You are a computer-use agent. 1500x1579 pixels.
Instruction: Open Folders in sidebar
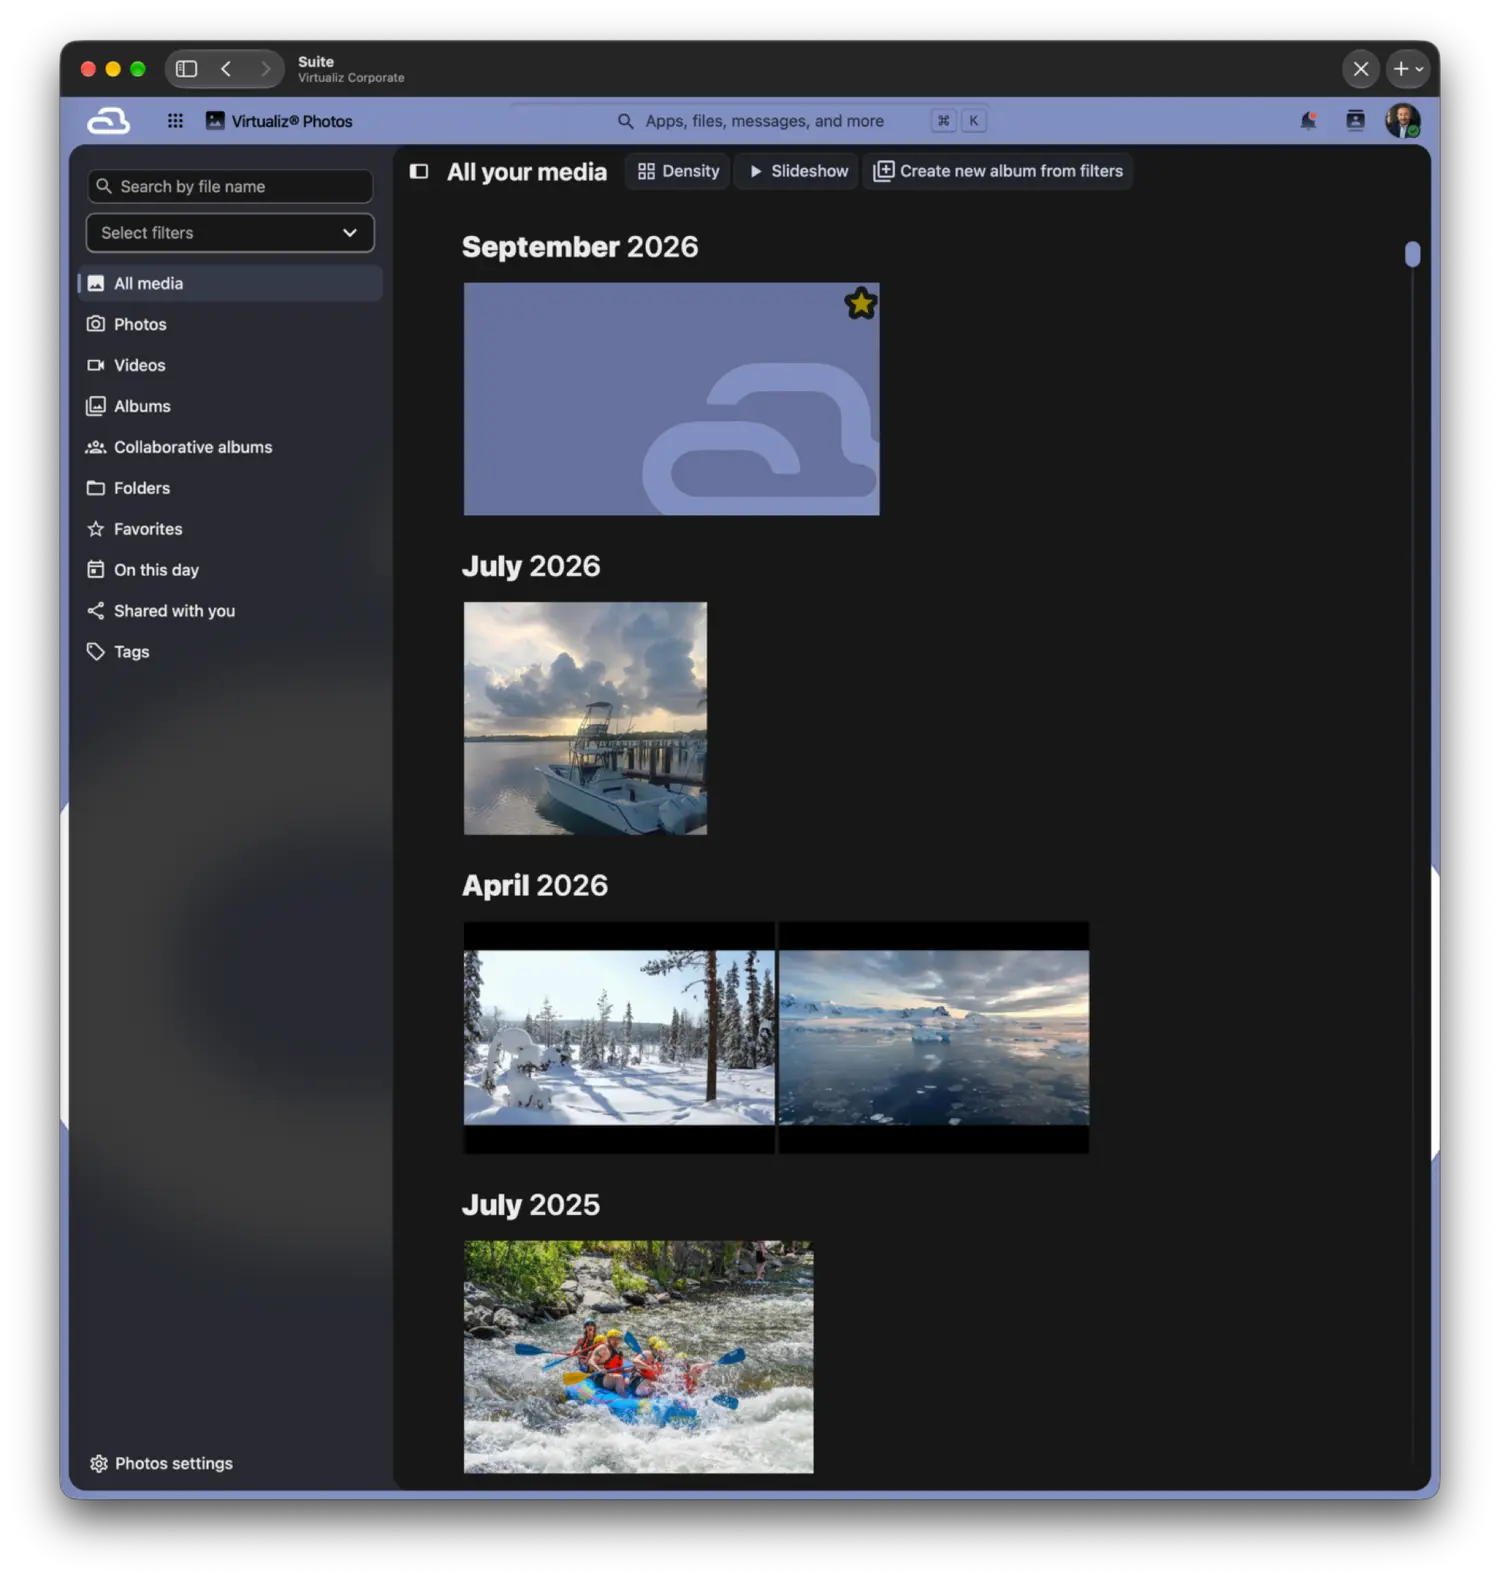pos(230,488)
